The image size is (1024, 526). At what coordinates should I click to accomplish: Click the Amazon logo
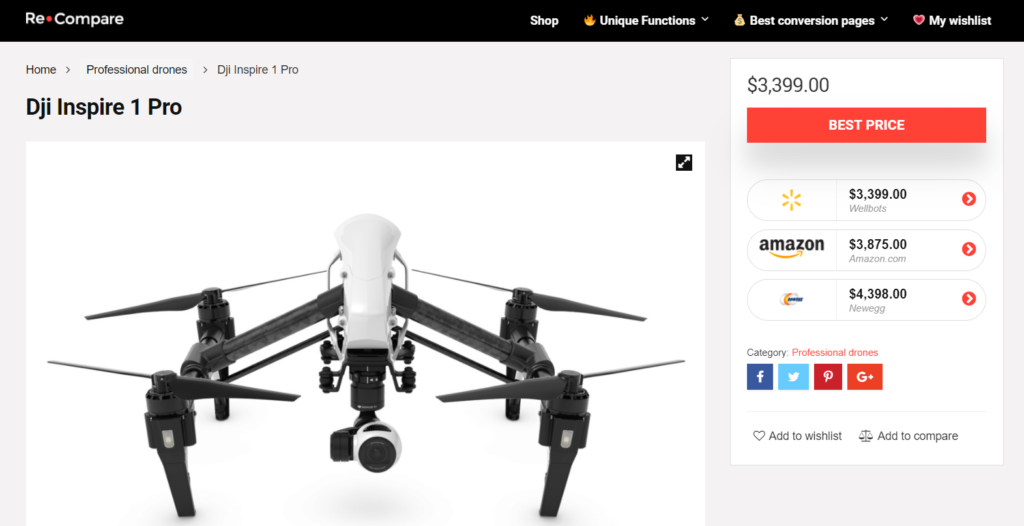point(792,249)
